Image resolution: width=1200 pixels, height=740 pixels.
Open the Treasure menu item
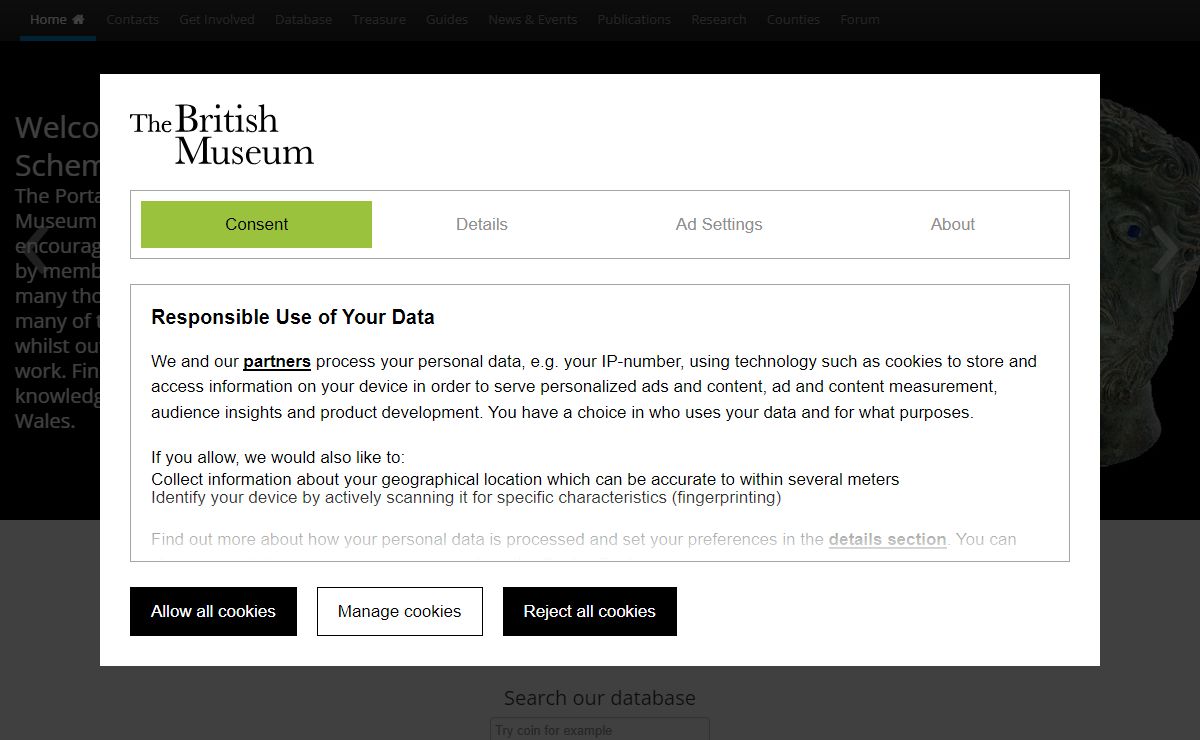379,19
